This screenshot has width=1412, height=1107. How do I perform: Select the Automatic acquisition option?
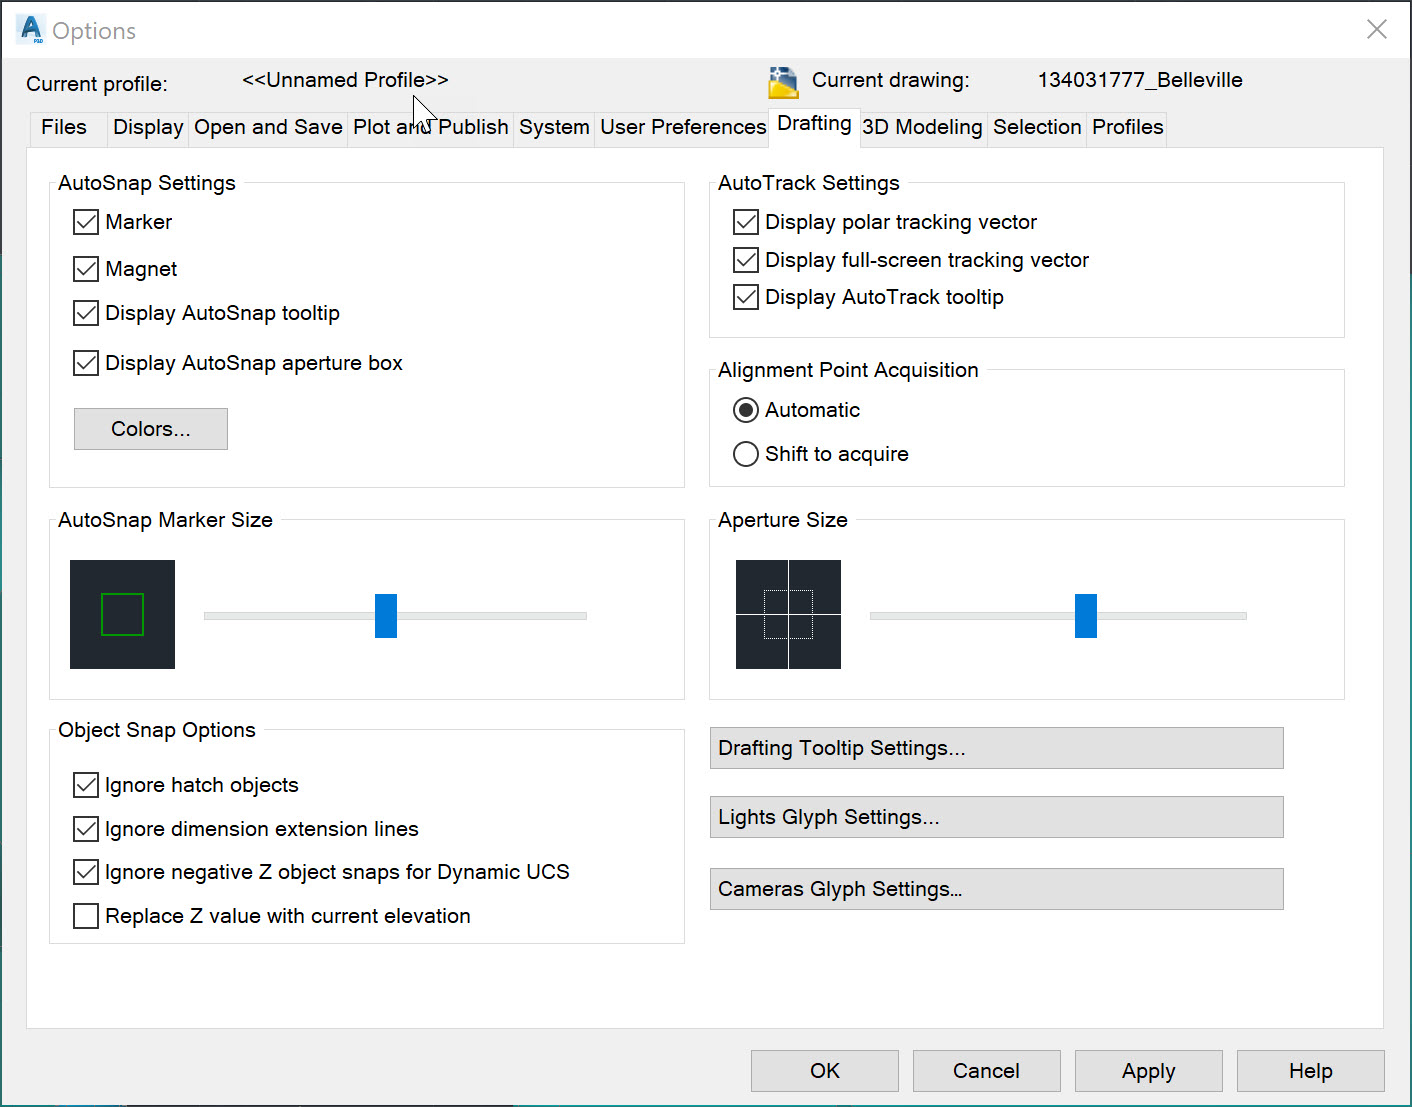tap(746, 409)
